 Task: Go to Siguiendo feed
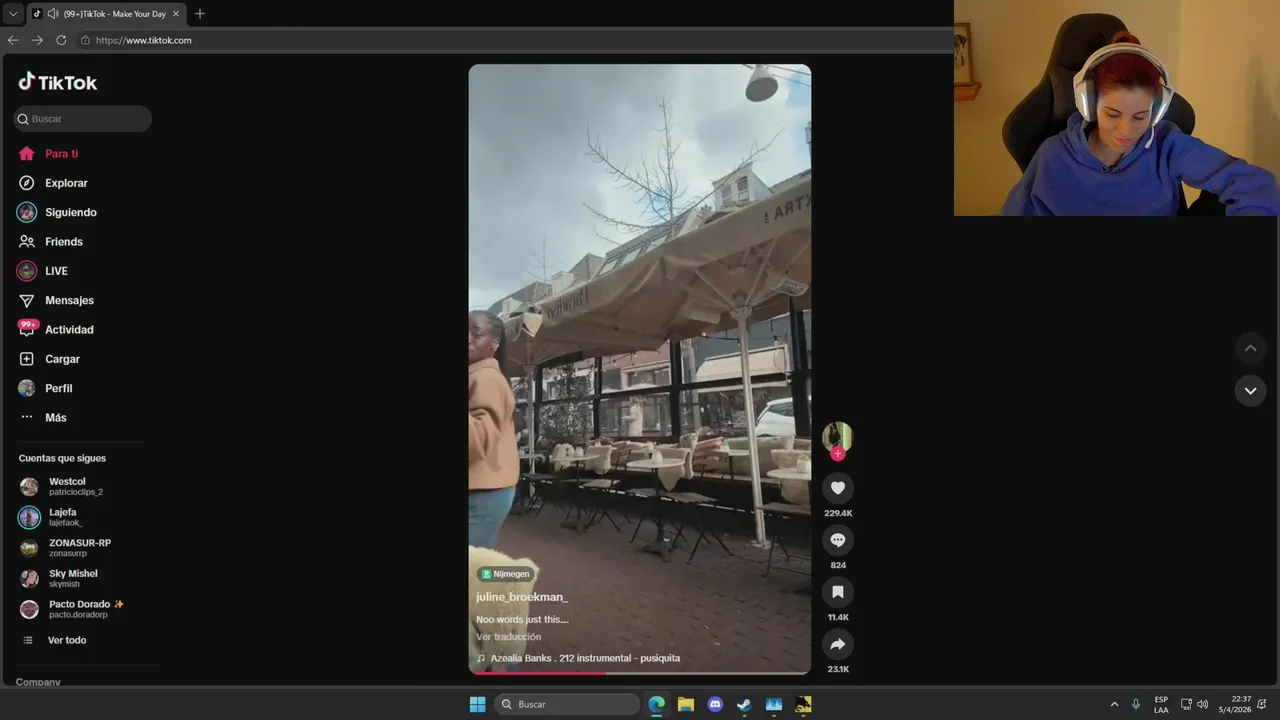point(57,212)
